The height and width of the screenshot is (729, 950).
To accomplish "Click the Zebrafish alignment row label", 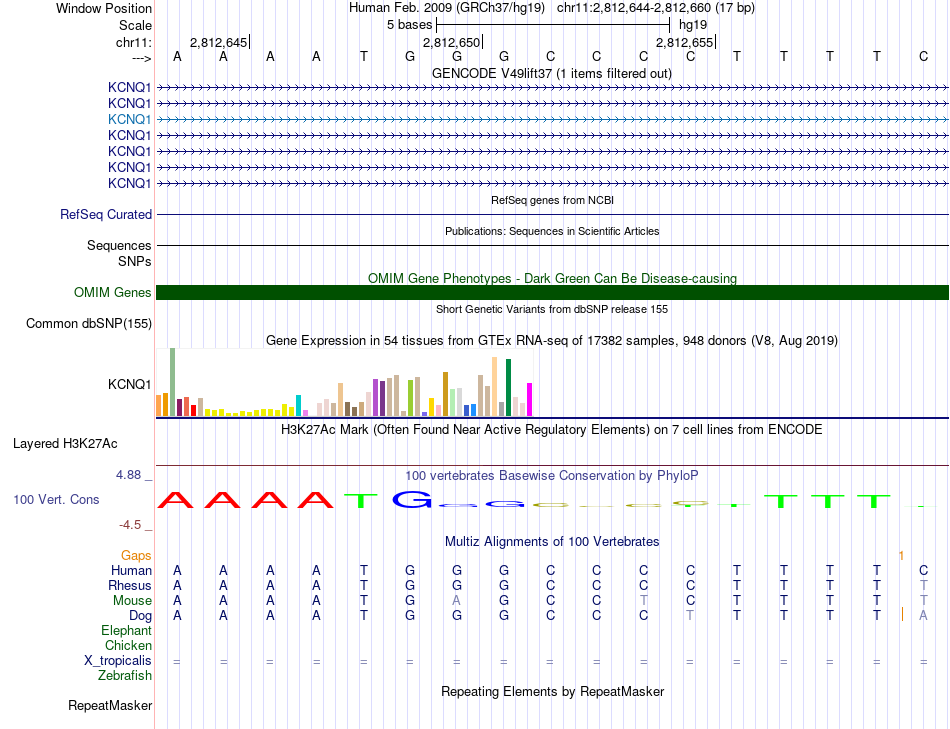I will pyautogui.click(x=125, y=675).
